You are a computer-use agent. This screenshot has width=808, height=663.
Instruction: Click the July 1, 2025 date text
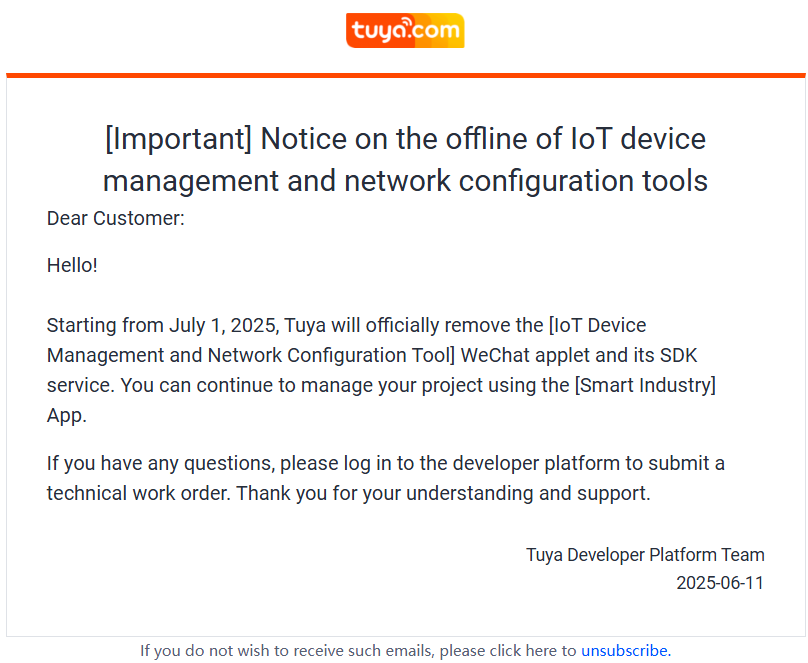click(x=224, y=326)
